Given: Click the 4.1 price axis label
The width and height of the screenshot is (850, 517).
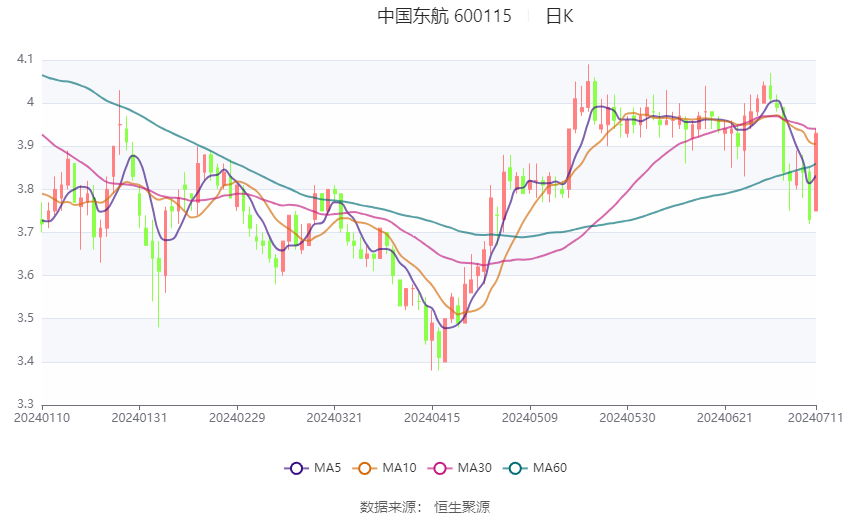Looking at the screenshot, I should pos(25,60).
